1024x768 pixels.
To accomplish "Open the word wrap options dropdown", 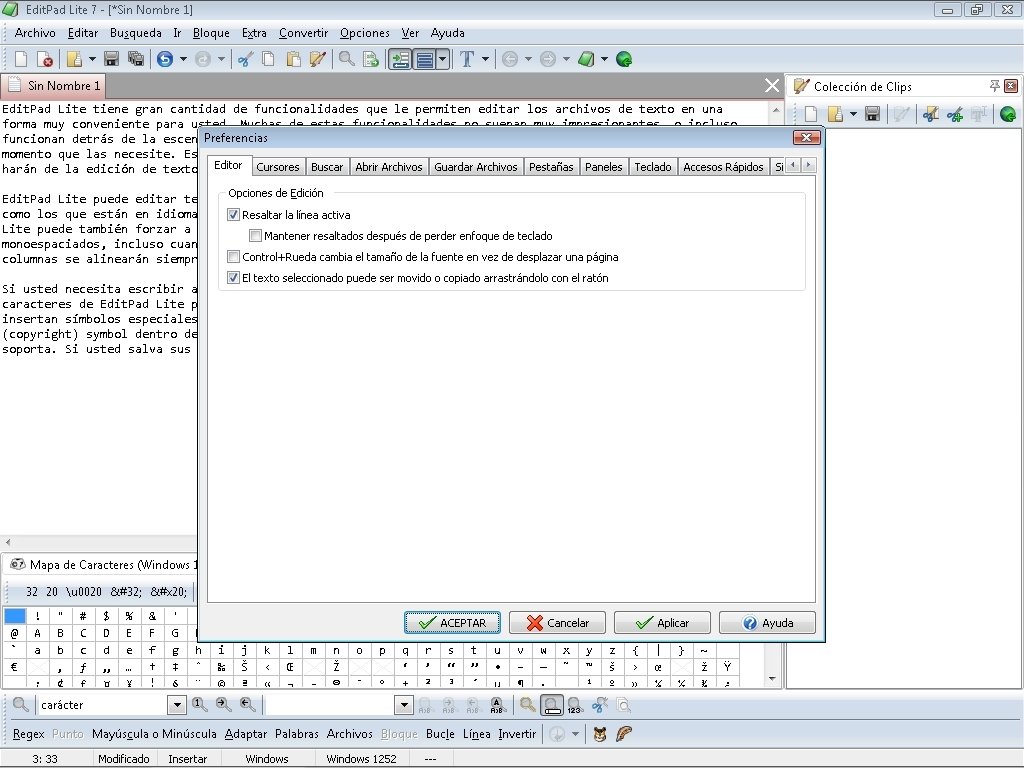I will (443, 59).
